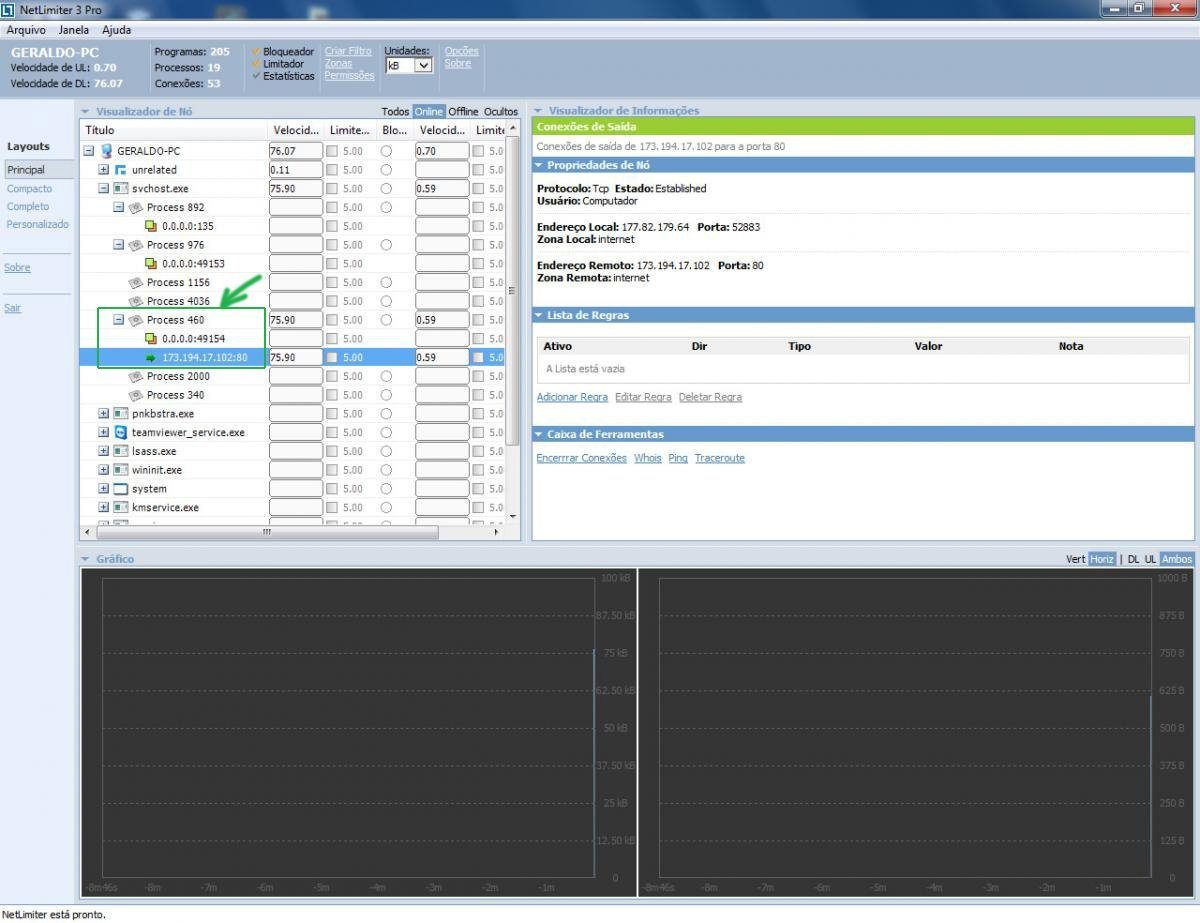This screenshot has height=923, width=1200.
Task: Switch node filter to Offline
Action: point(463,112)
